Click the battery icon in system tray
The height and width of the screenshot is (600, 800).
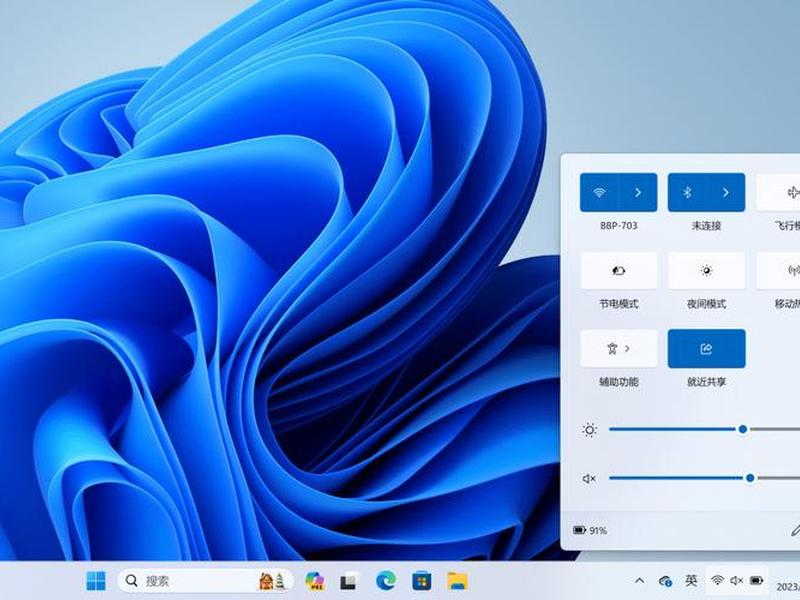(x=756, y=580)
